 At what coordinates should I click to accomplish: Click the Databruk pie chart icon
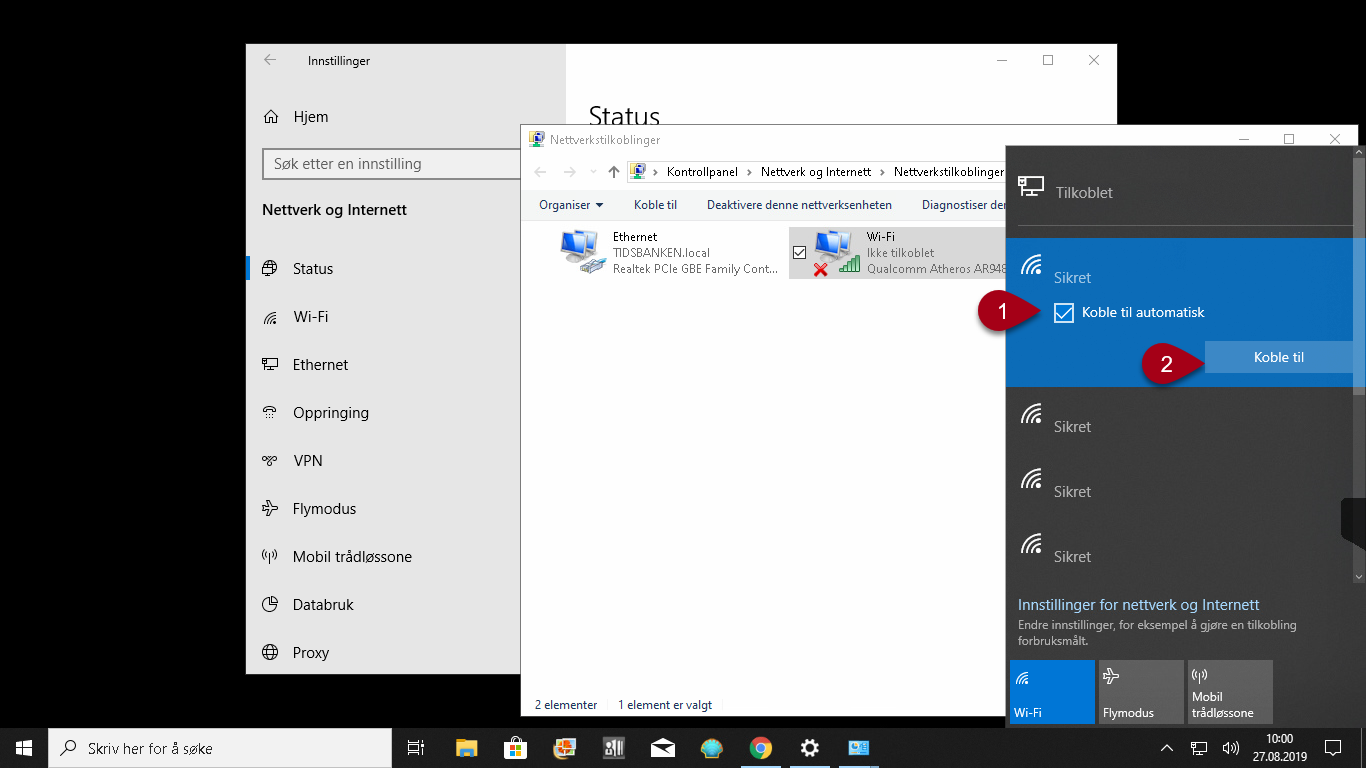point(269,605)
